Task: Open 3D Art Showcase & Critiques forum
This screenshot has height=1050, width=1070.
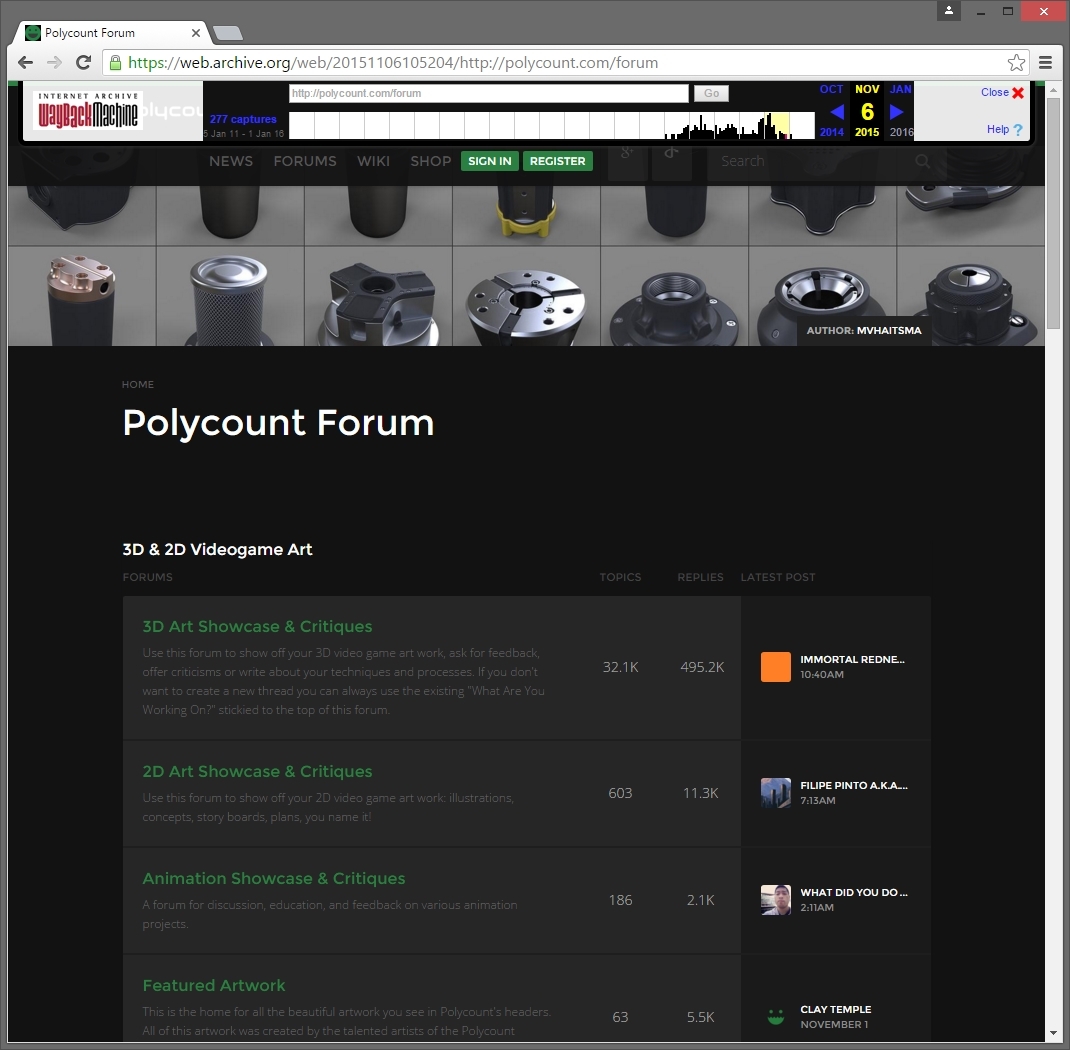Action: click(x=257, y=626)
